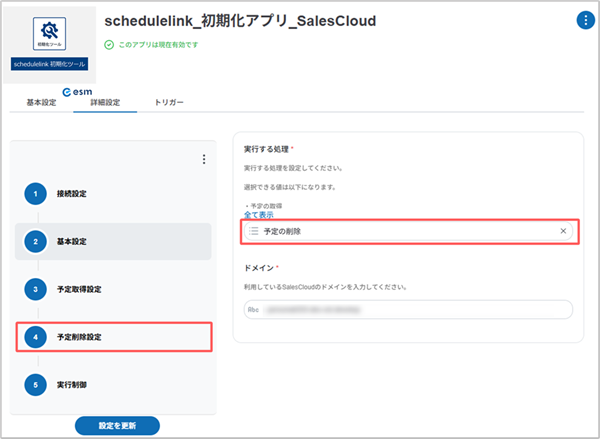Click the 全て表示 link
This screenshot has width=600, height=439.
pyautogui.click(x=258, y=214)
